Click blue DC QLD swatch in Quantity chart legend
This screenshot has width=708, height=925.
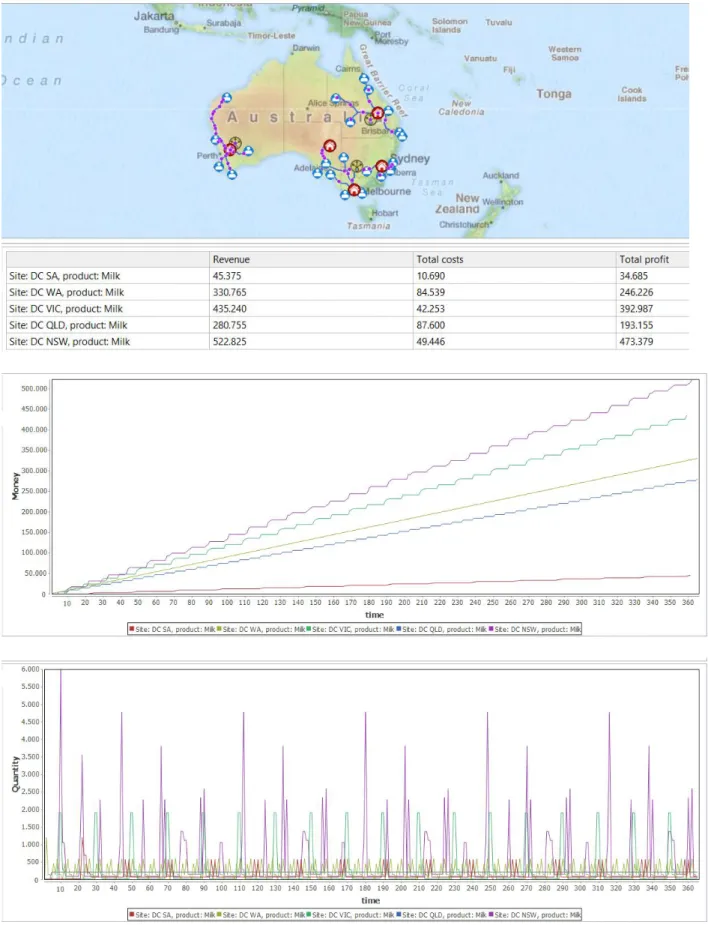click(399, 915)
